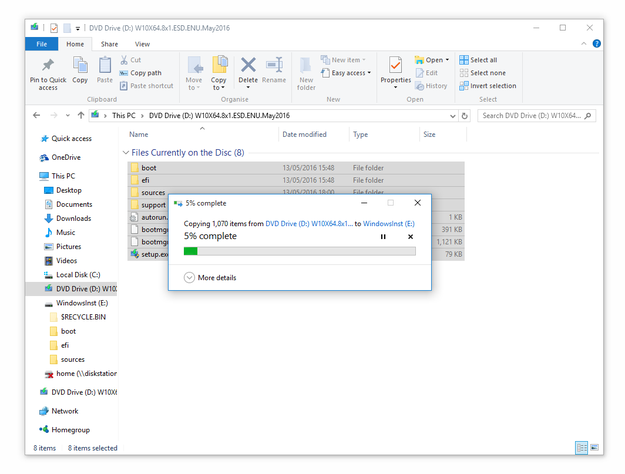Click the Delete X icon

tap(248, 65)
